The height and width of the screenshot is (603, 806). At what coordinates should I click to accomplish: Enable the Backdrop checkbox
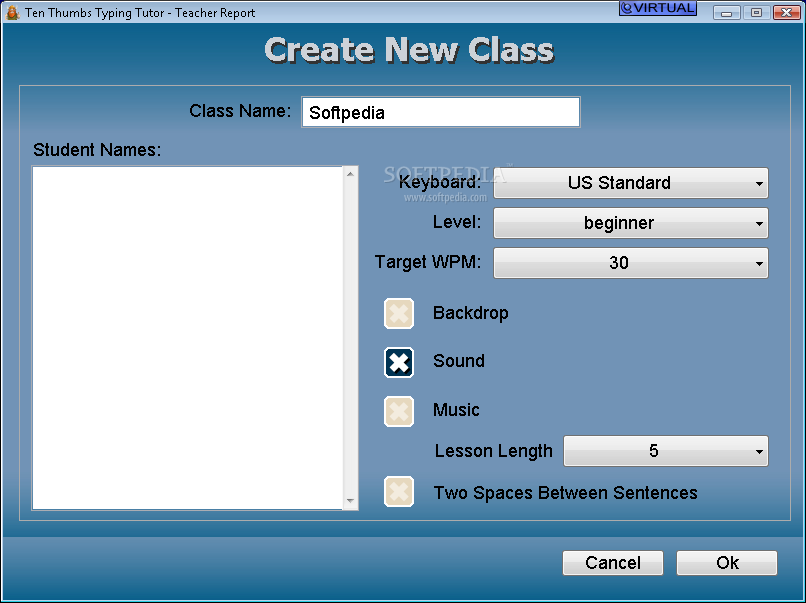point(399,314)
